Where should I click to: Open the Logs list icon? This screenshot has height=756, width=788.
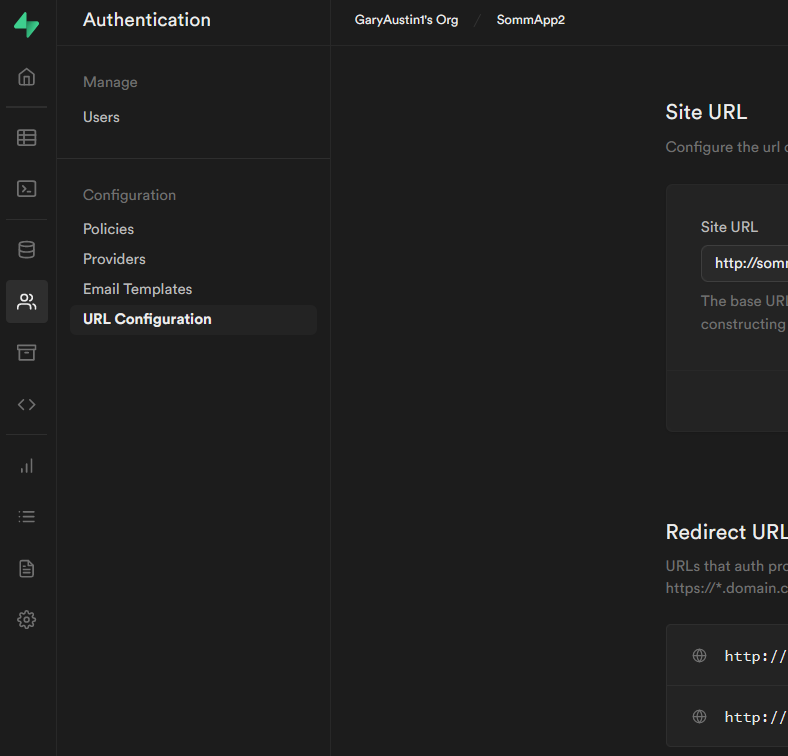pyautogui.click(x=27, y=517)
